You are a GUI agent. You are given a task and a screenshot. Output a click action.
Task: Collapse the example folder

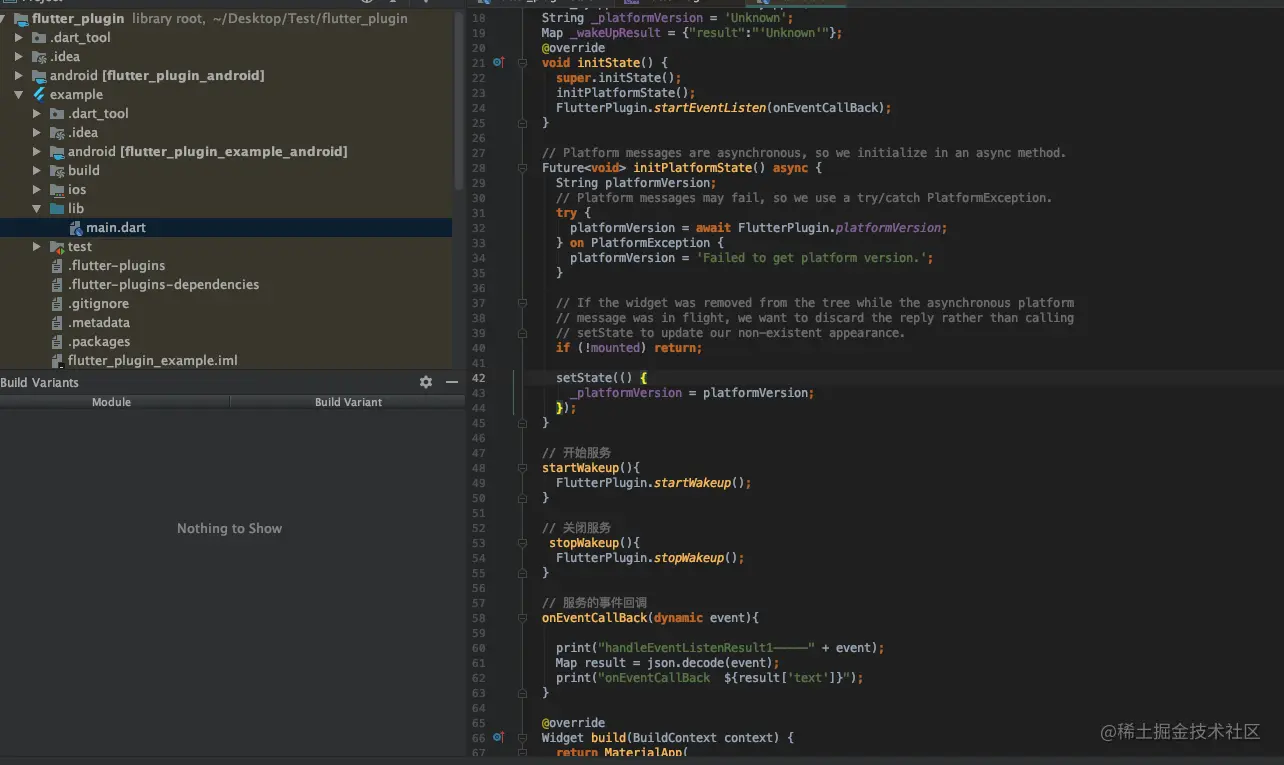(19, 94)
